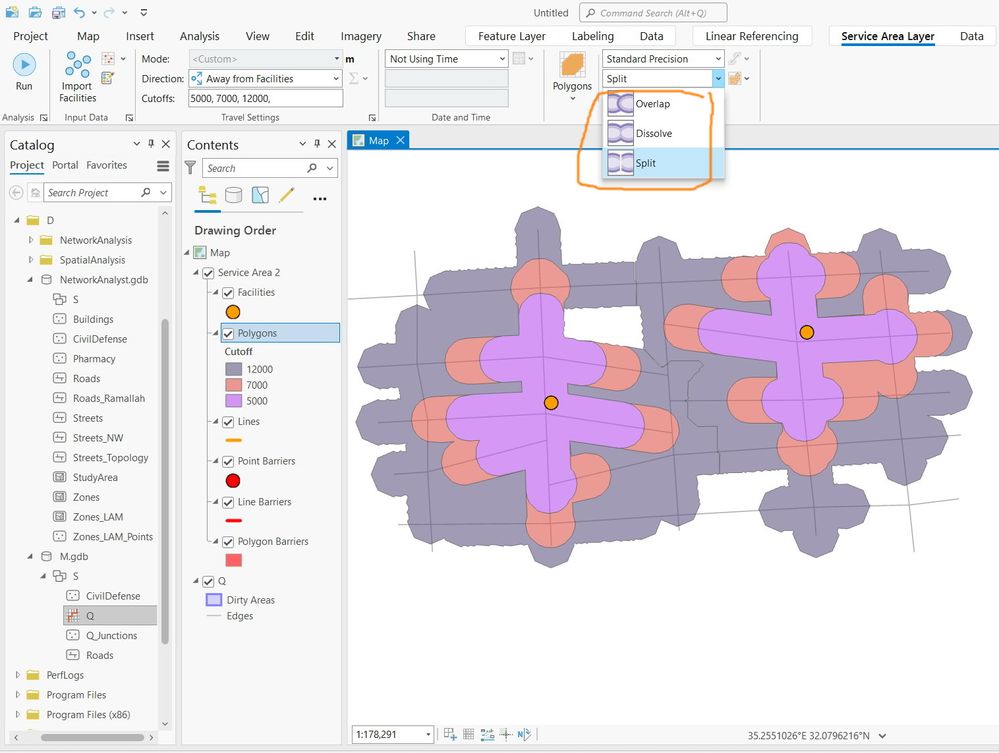
Task: Click the Contents filter funnel icon
Action: click(x=191, y=168)
